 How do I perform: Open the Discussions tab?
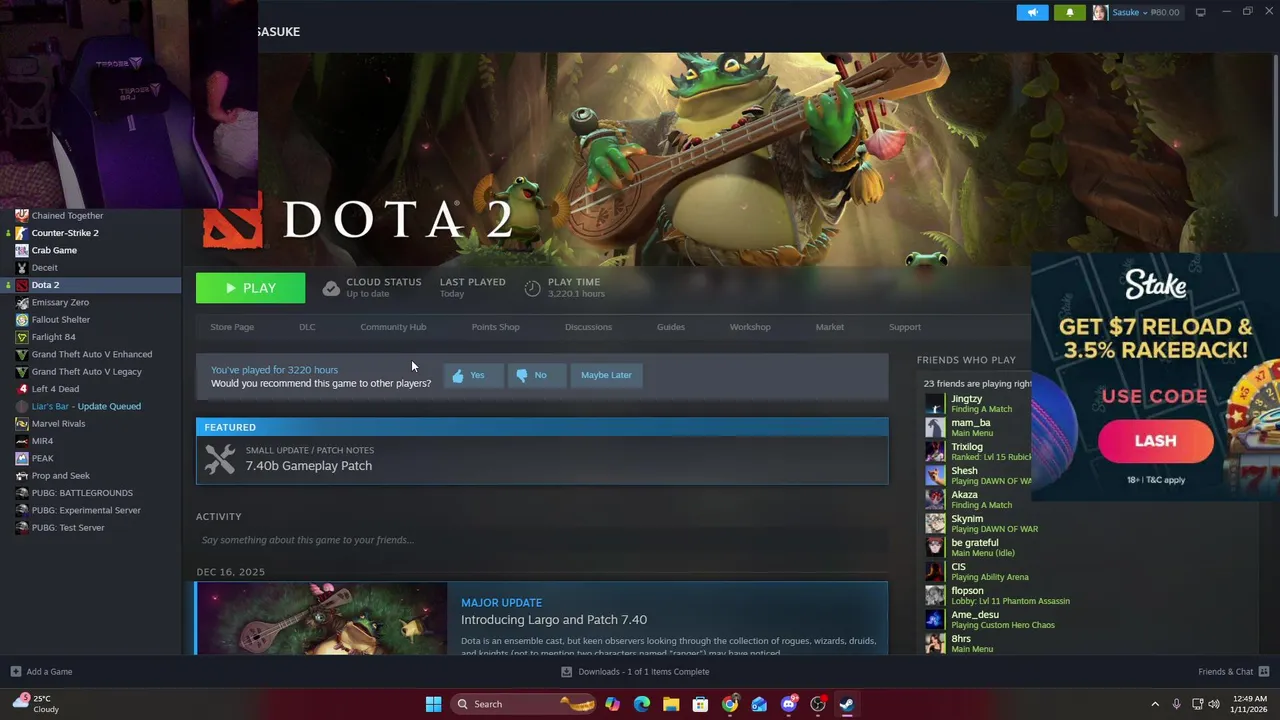pyautogui.click(x=588, y=327)
